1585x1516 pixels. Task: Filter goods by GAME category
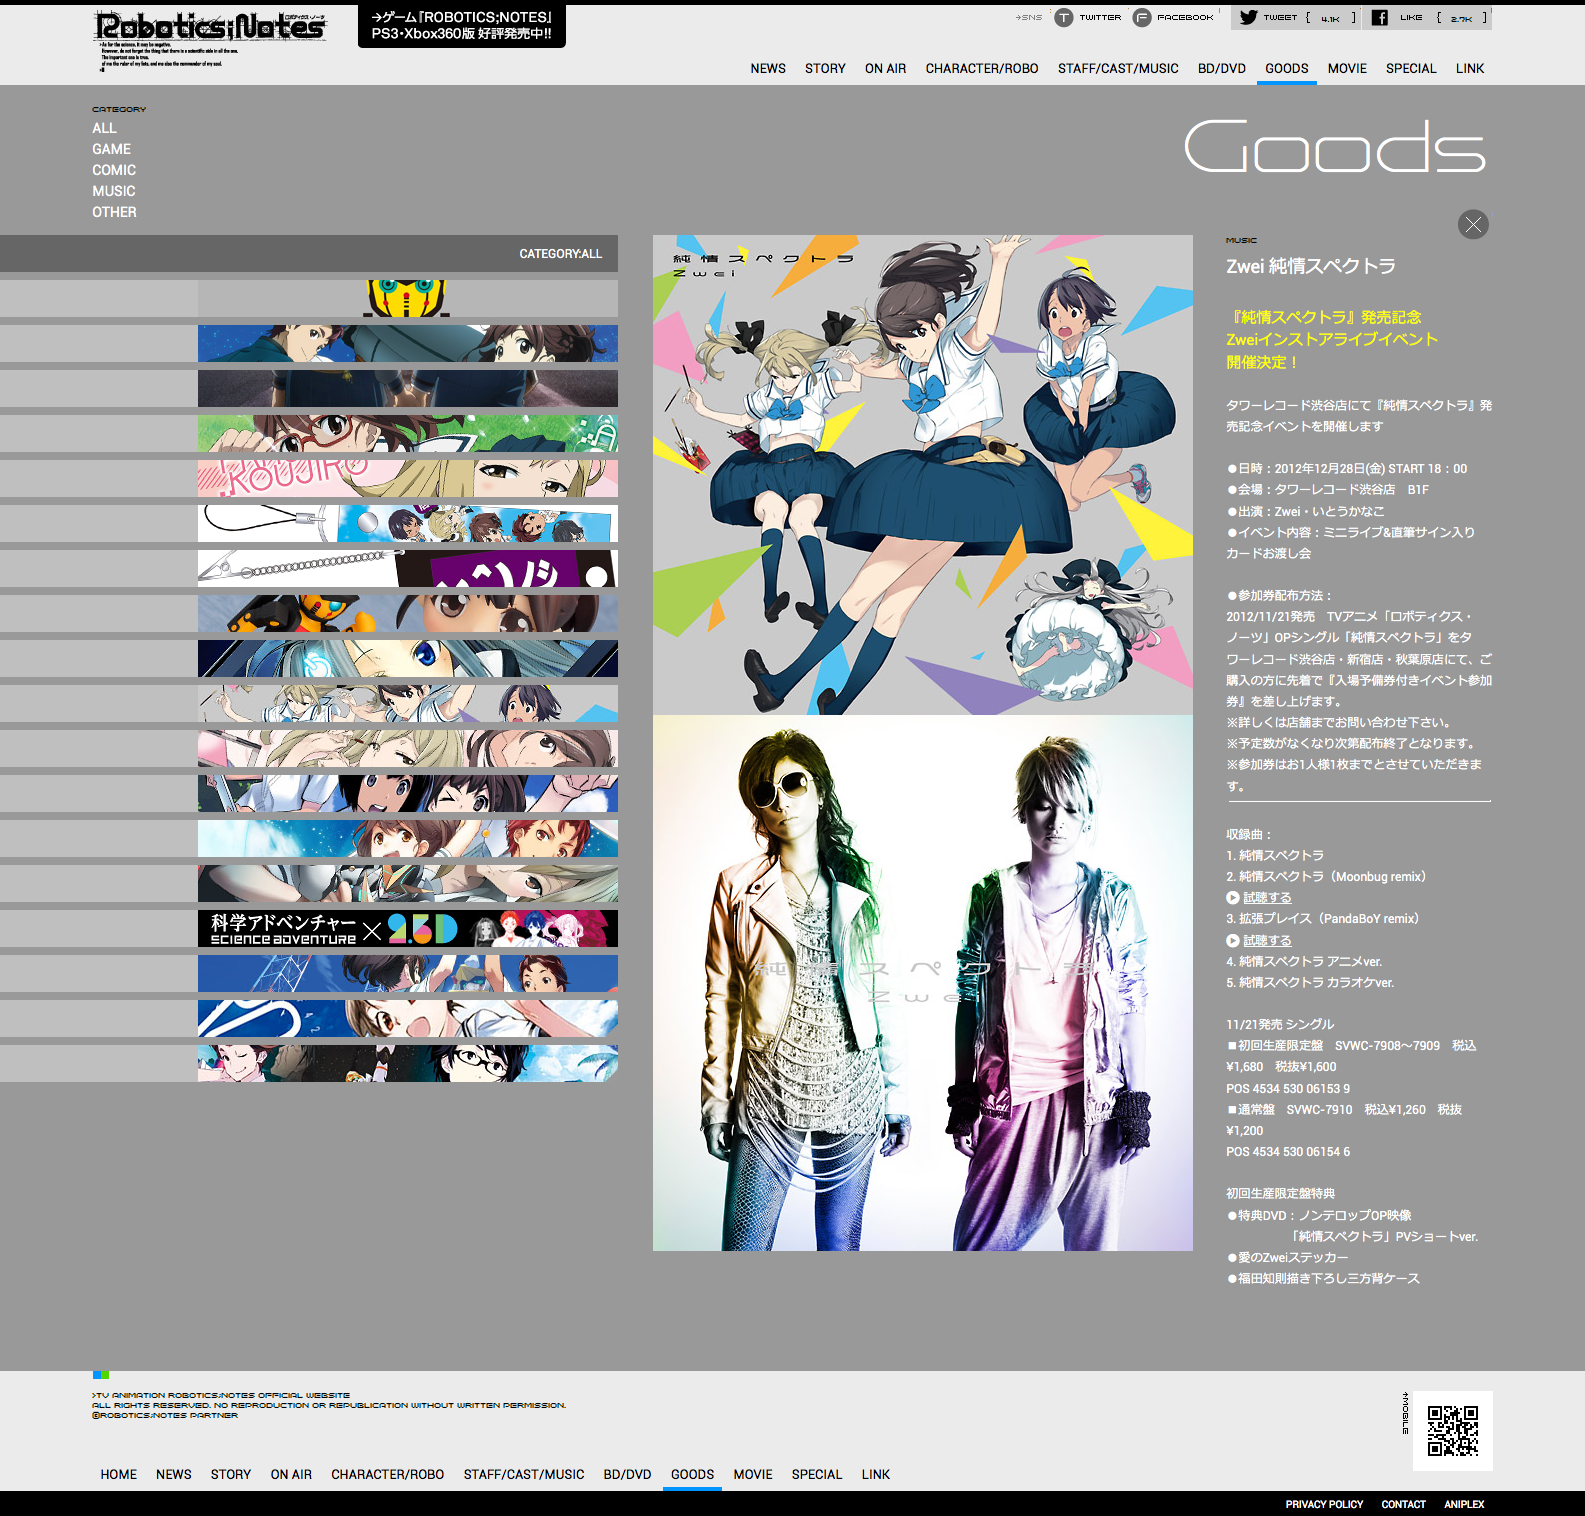(x=112, y=149)
